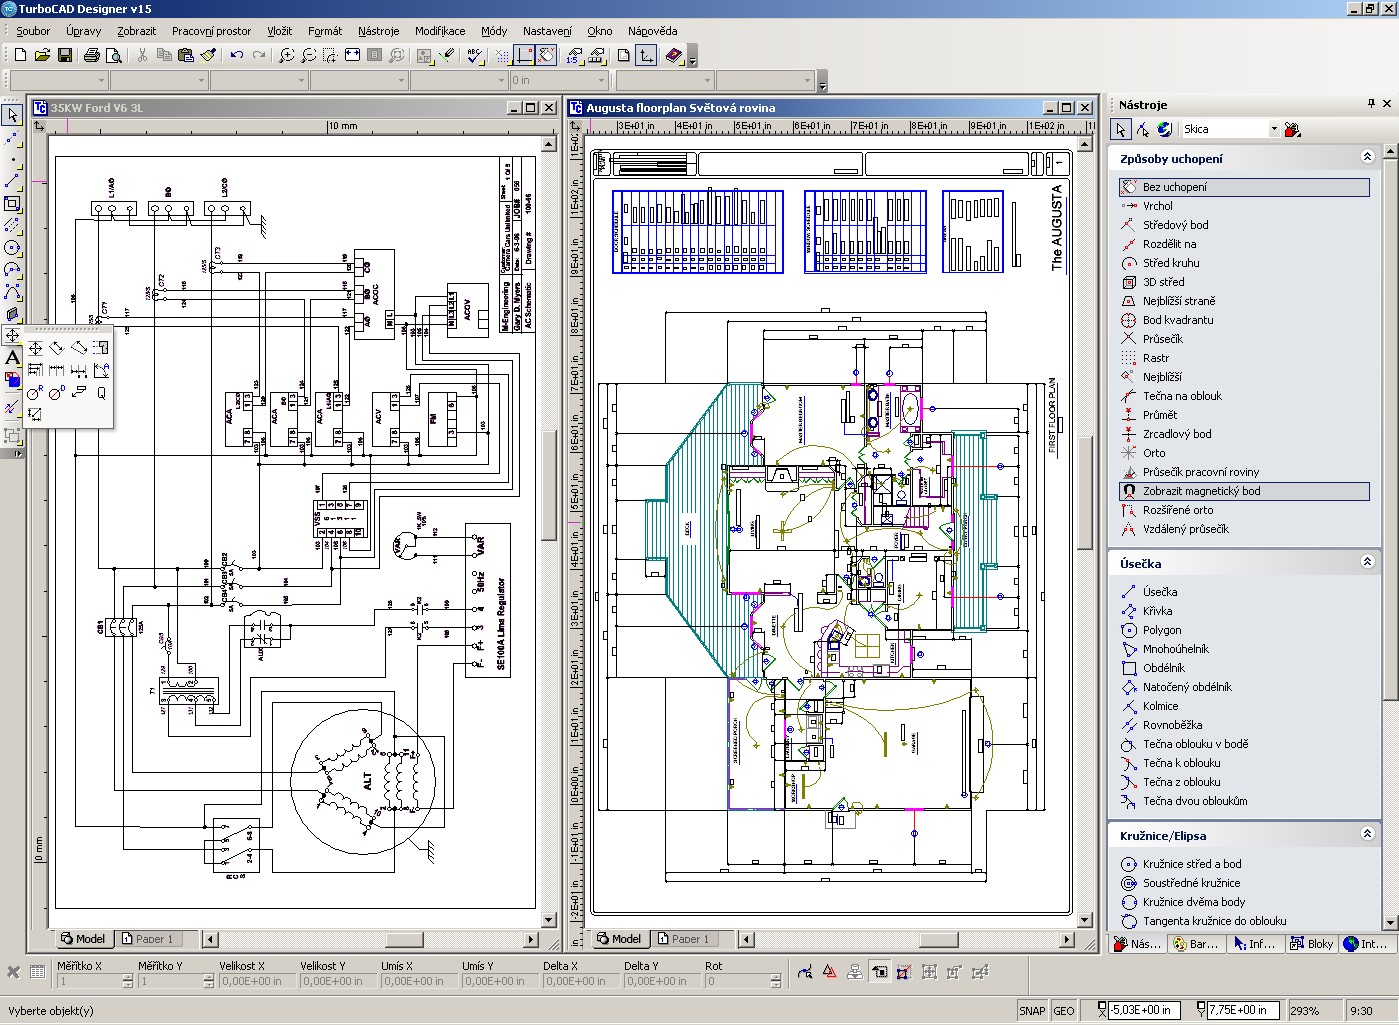Click the Print icon in toolbar

point(92,55)
